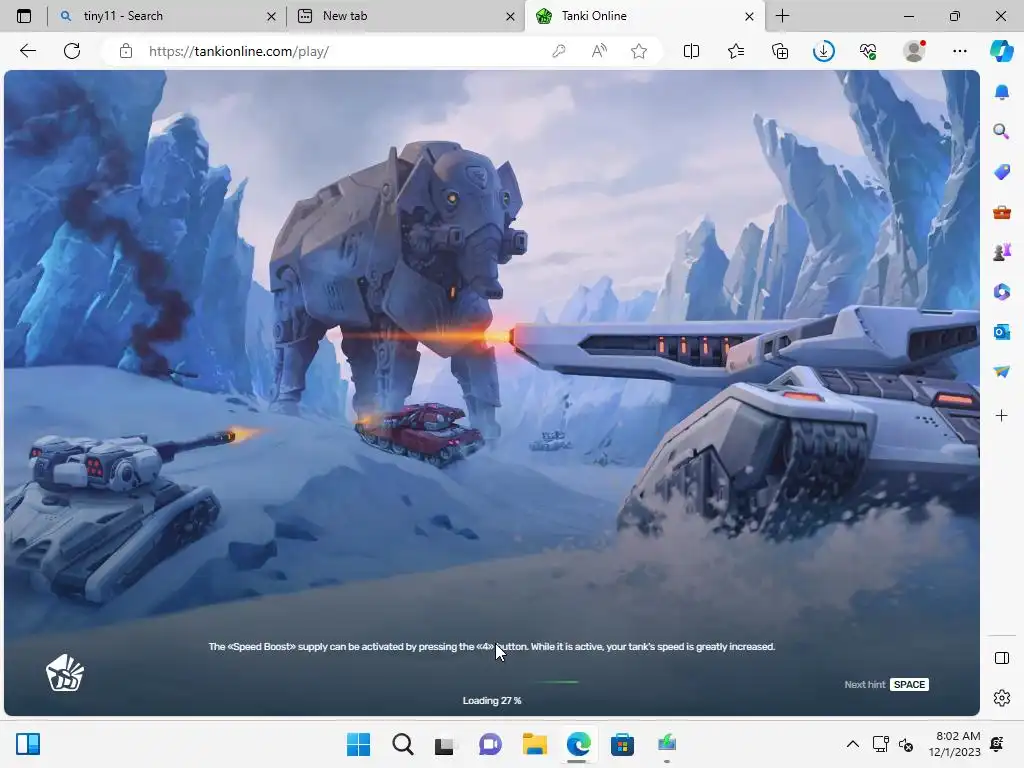This screenshot has width=1024, height=768.
Task: Refresh the Tanki Online page
Action: click(x=72, y=51)
